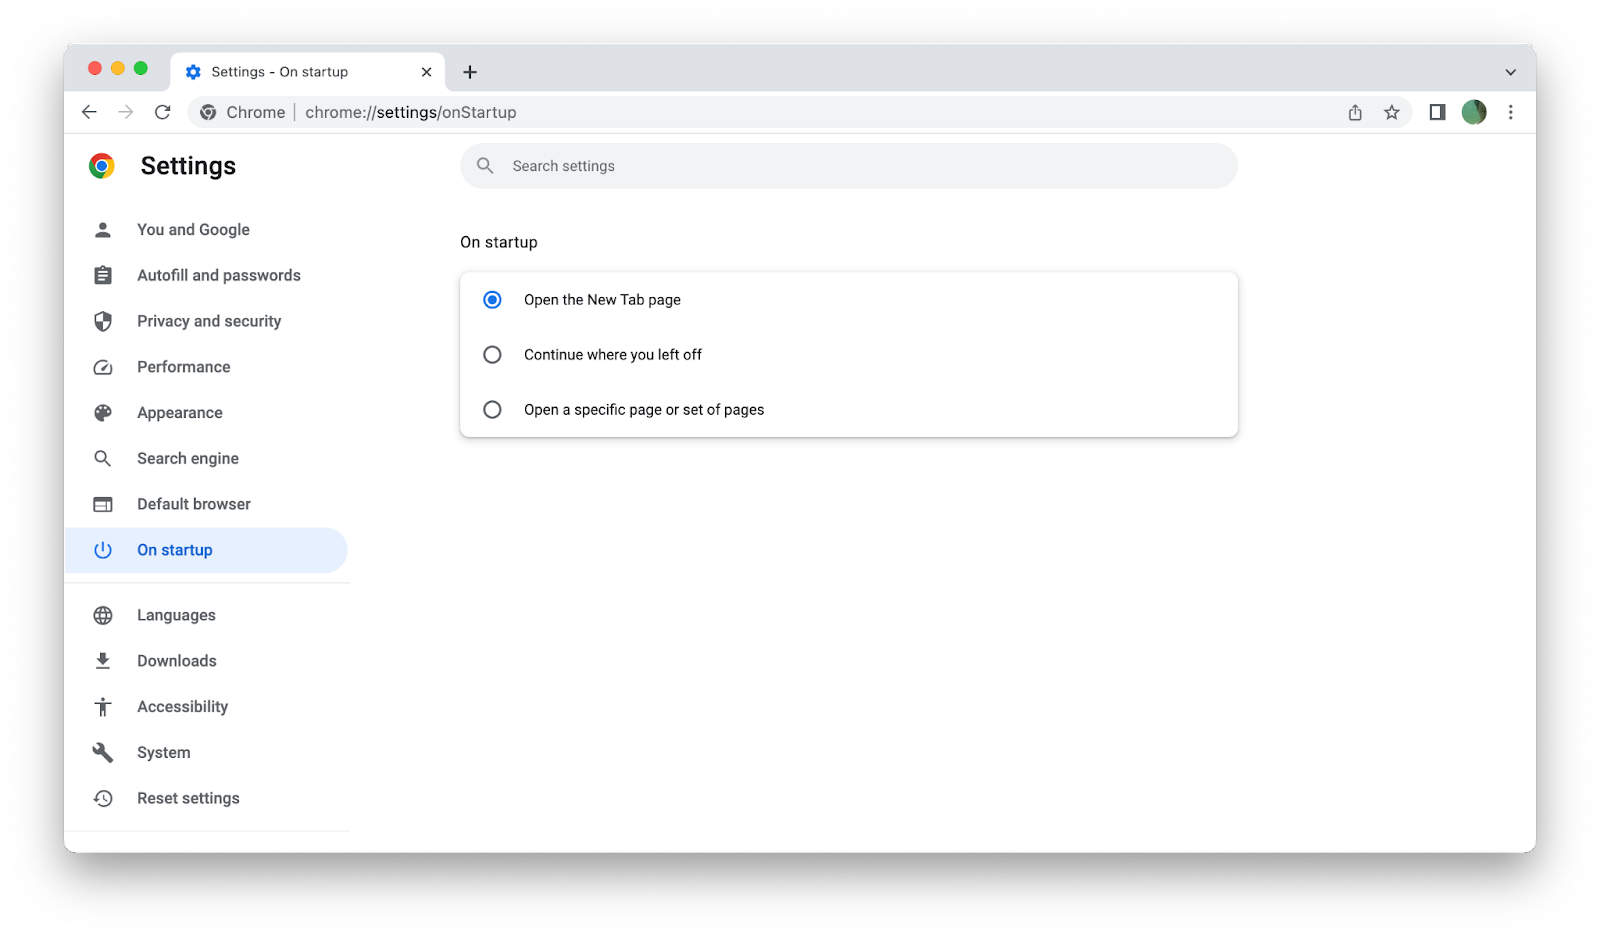Screen dimensions: 1600x937
Task: Select Open a specific page or set of pages
Action: [492, 409]
